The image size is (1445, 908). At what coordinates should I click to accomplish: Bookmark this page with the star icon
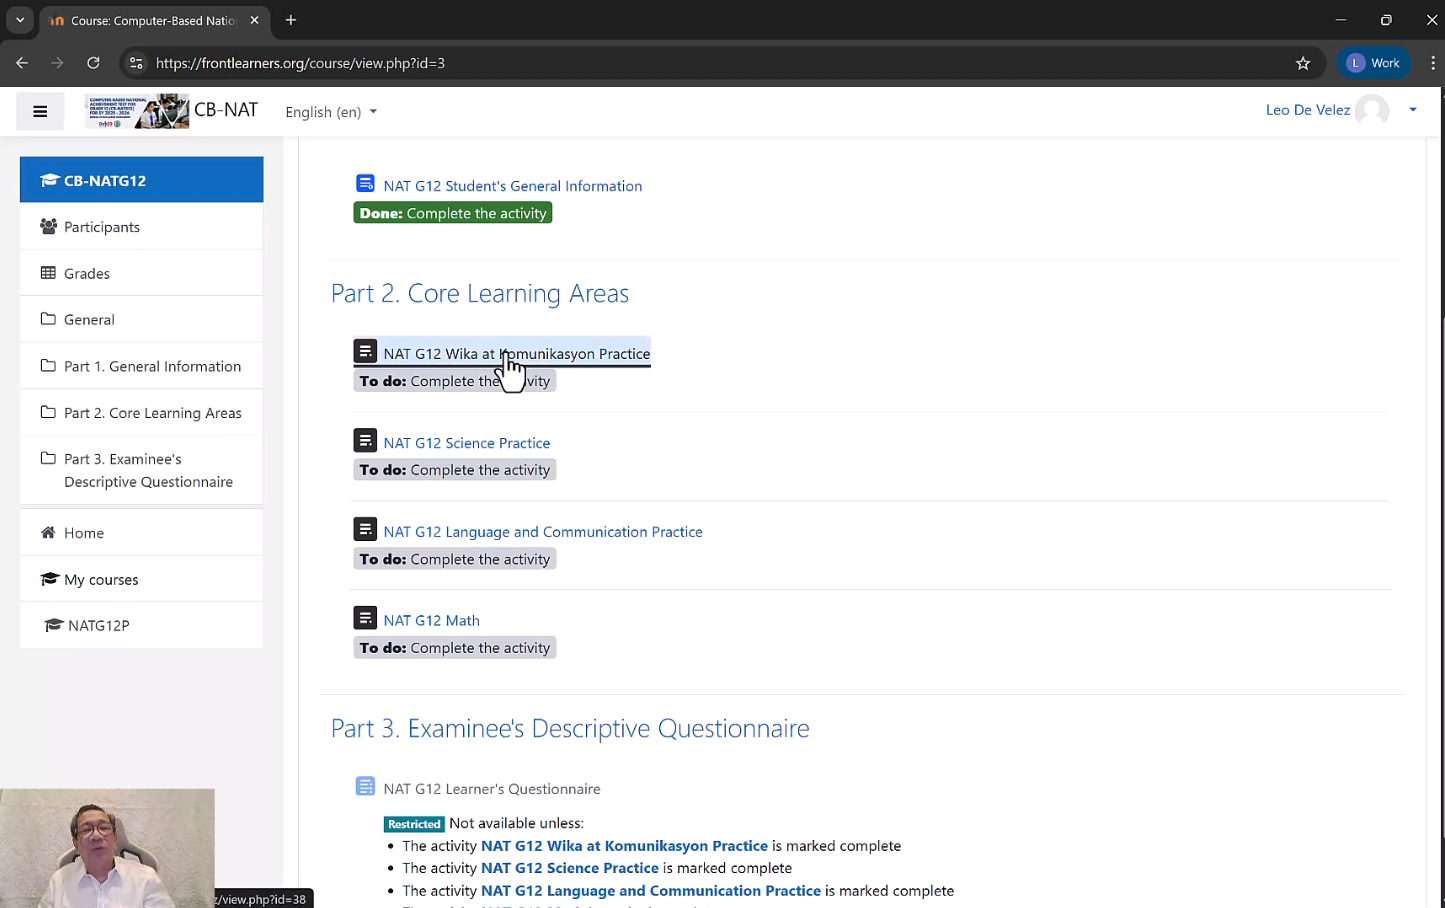point(1302,63)
